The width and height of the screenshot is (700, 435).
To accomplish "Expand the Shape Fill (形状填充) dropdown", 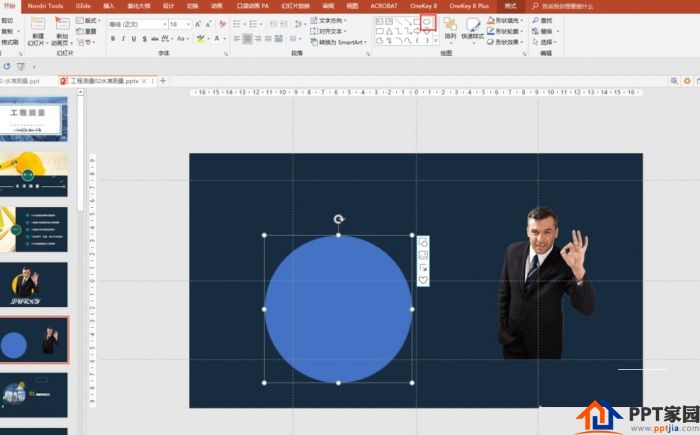I will coord(522,21).
